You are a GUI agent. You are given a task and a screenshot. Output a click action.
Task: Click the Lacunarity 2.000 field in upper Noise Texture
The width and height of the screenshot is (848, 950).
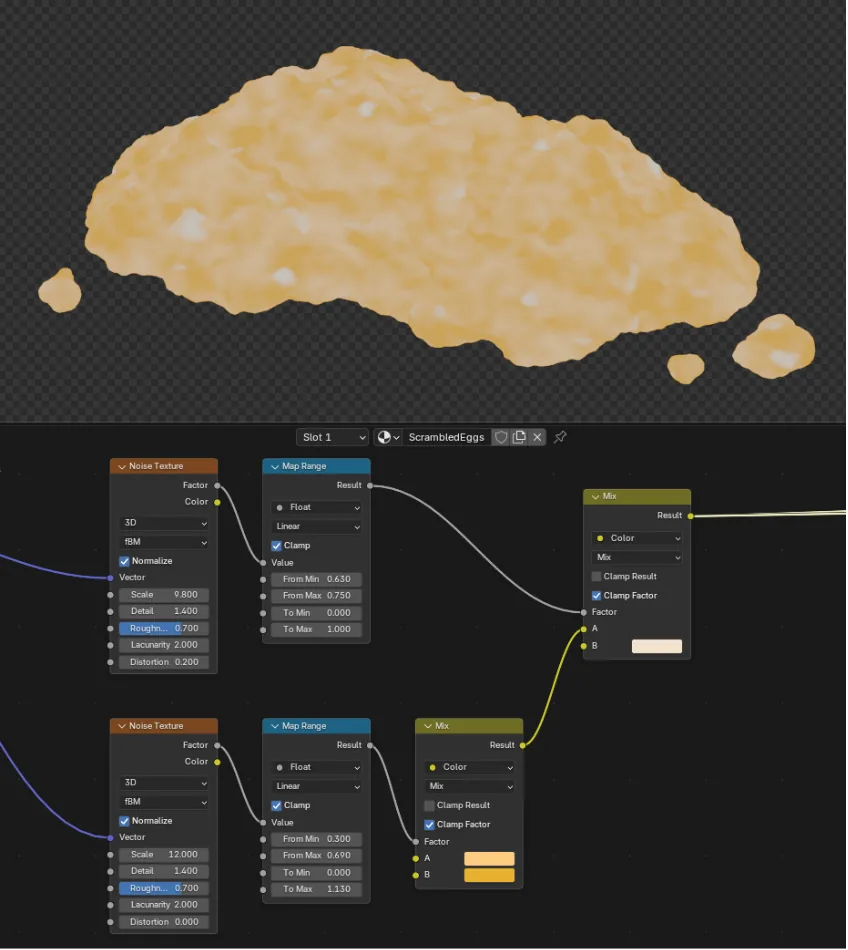[164, 646]
